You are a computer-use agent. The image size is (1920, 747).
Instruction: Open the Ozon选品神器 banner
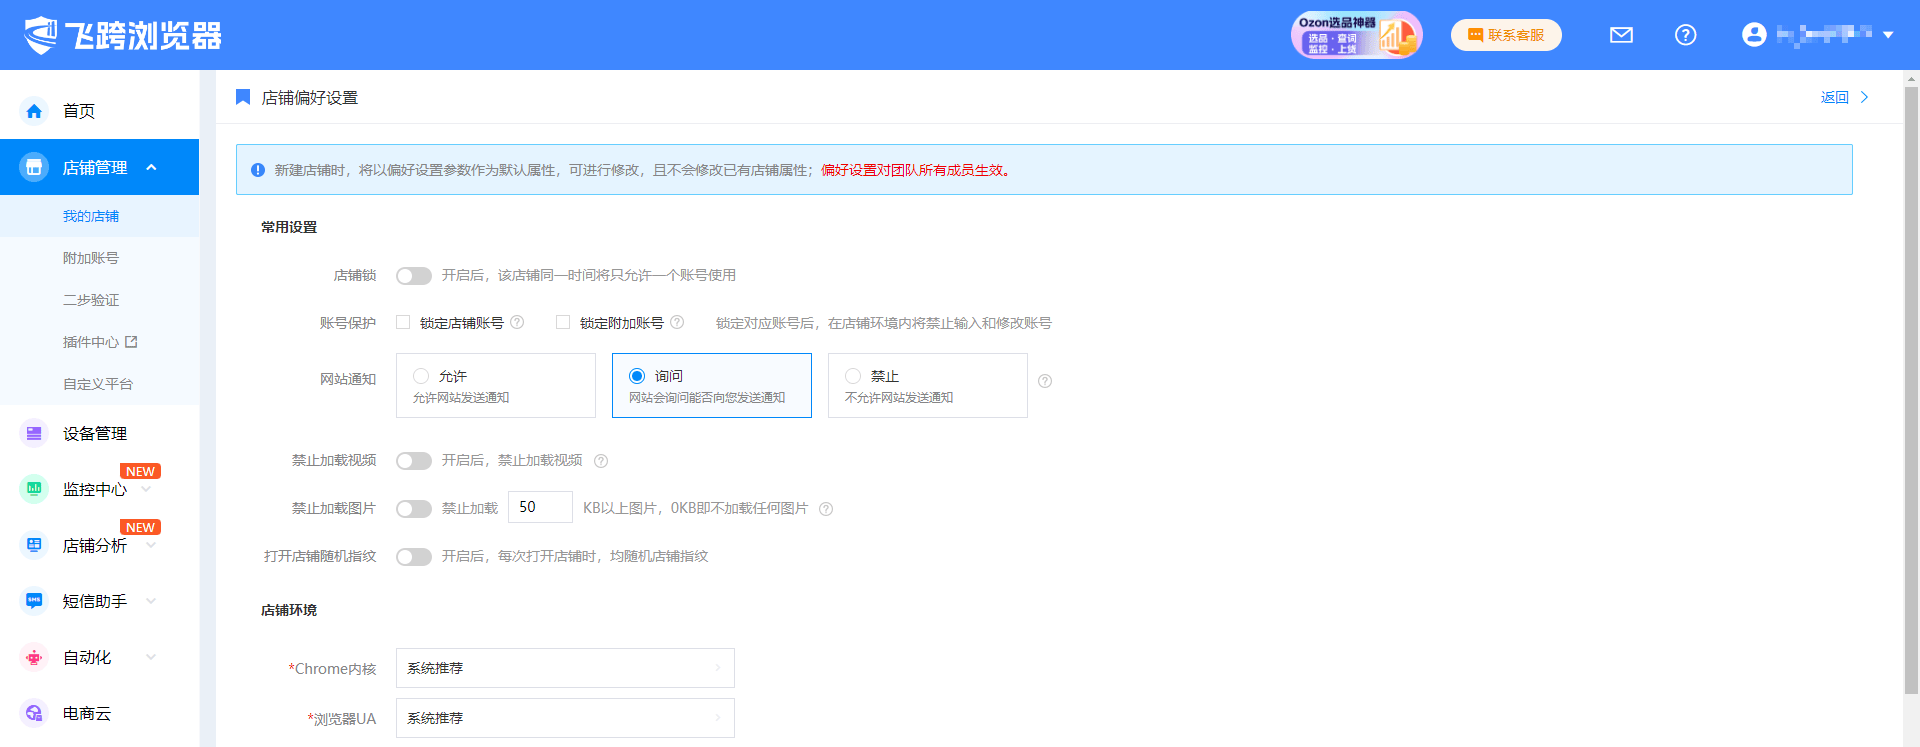tap(1356, 35)
